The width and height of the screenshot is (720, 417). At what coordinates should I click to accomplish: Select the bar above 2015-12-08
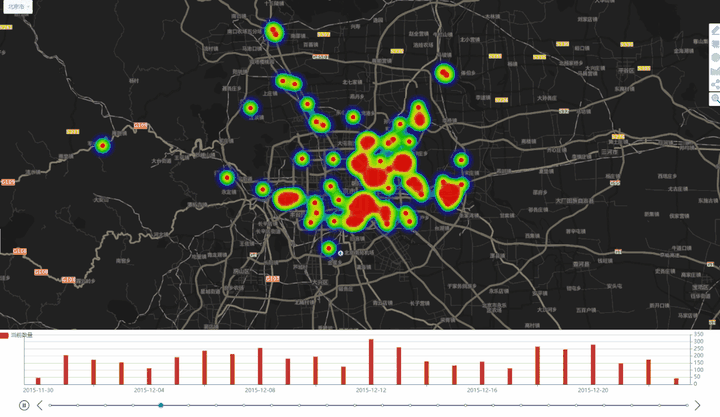pos(260,366)
